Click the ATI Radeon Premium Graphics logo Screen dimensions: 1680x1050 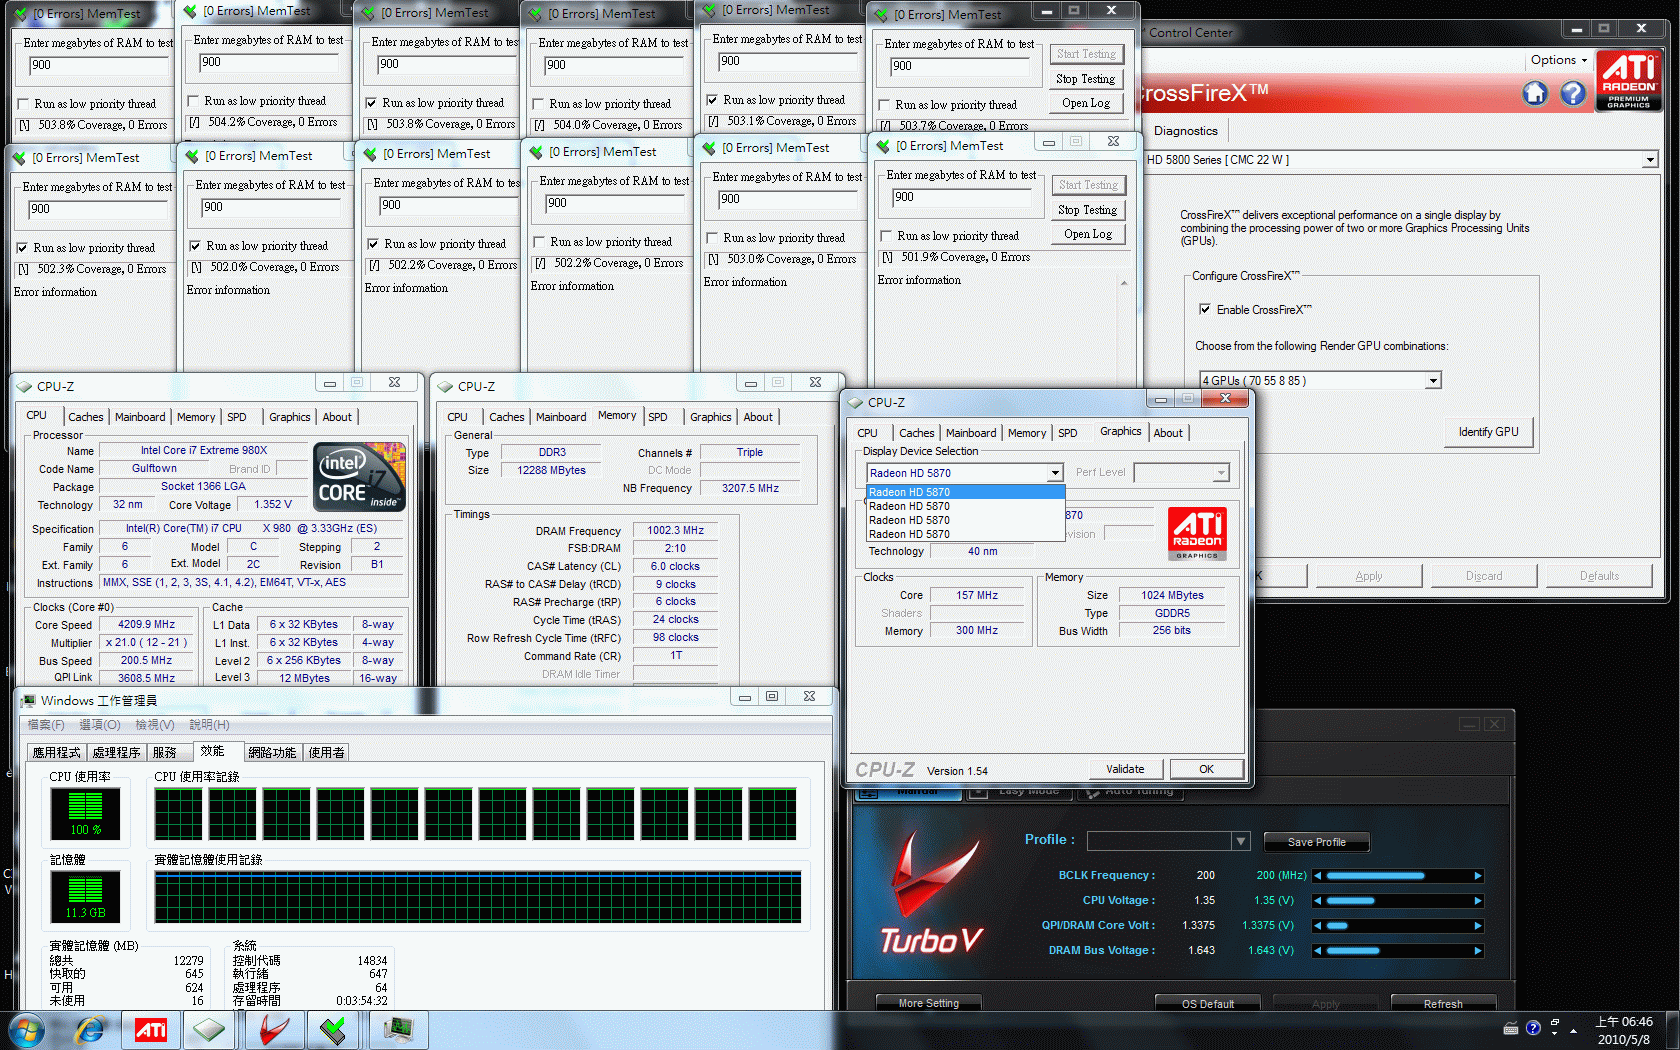[x=1628, y=81]
